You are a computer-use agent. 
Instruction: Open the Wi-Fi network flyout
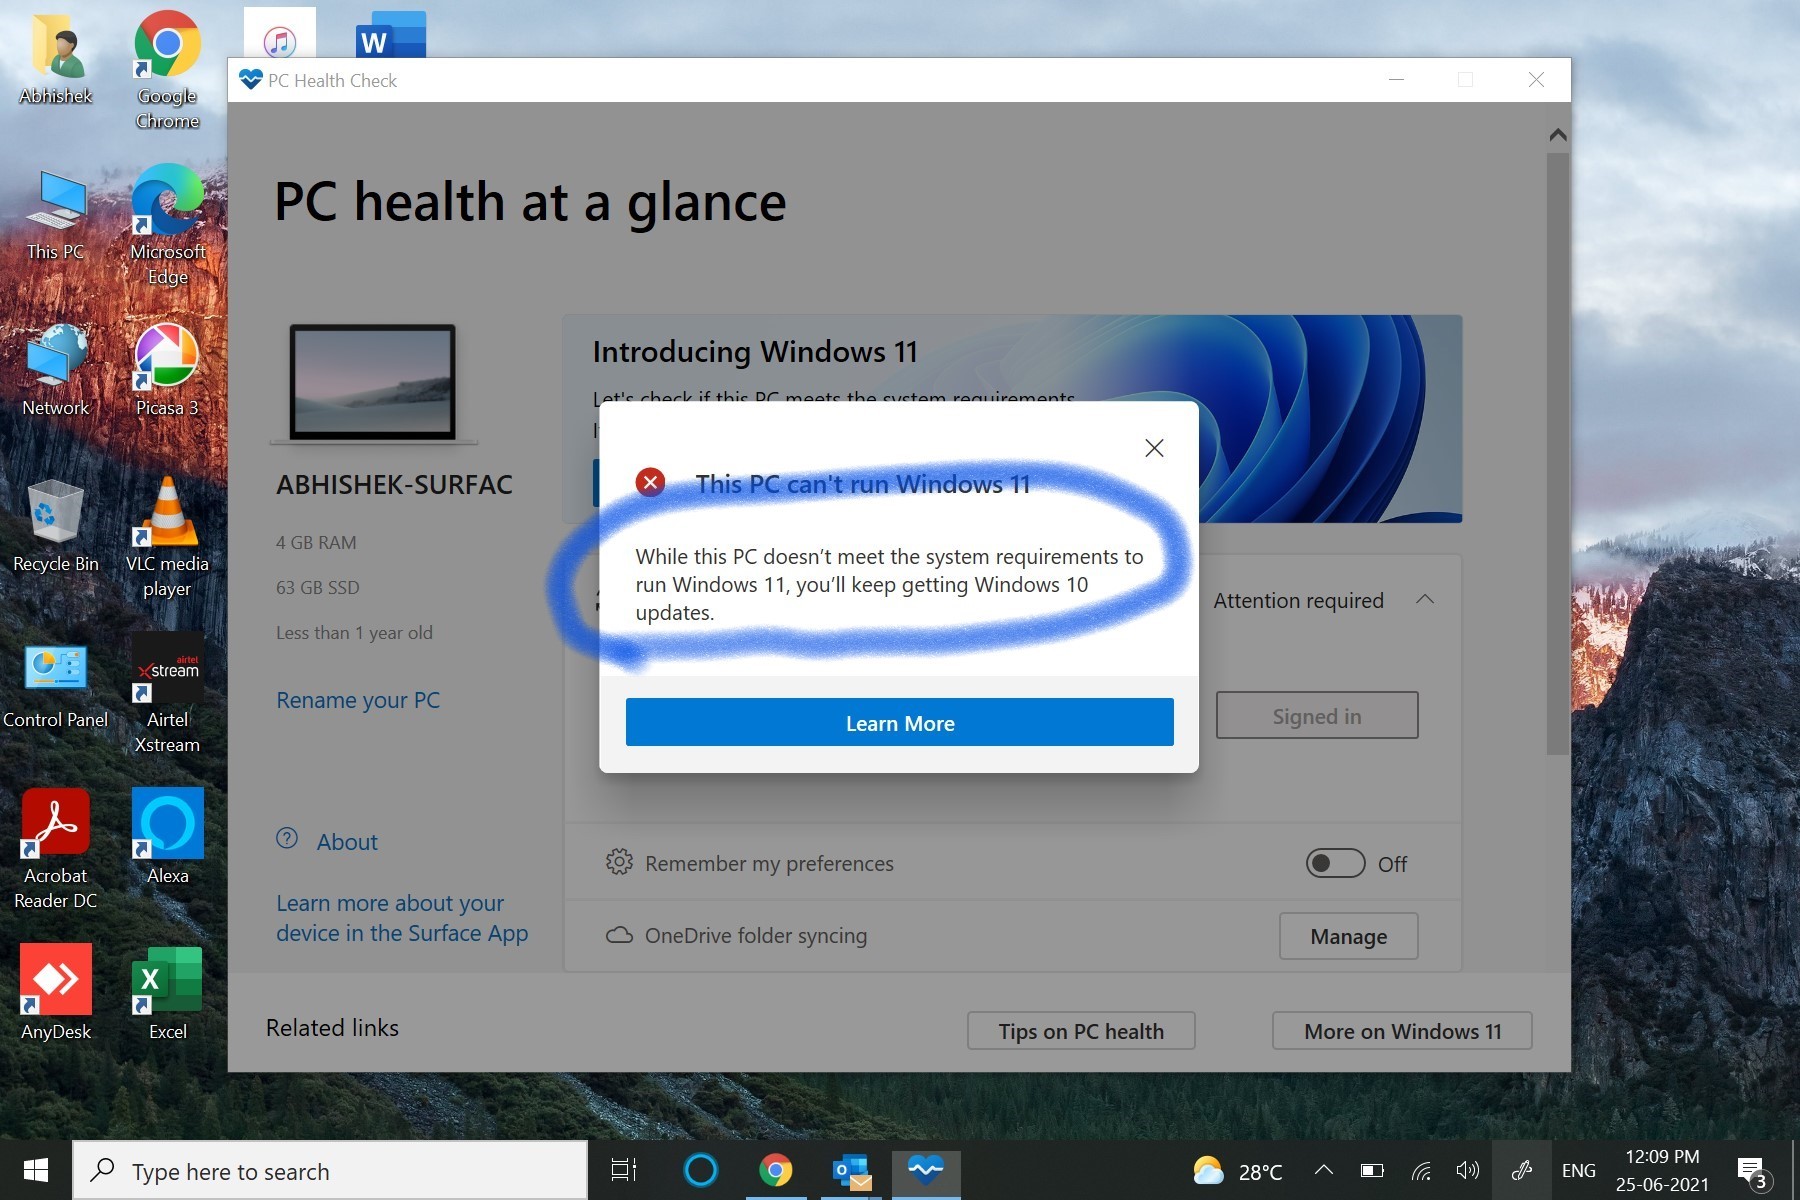point(1421,1170)
